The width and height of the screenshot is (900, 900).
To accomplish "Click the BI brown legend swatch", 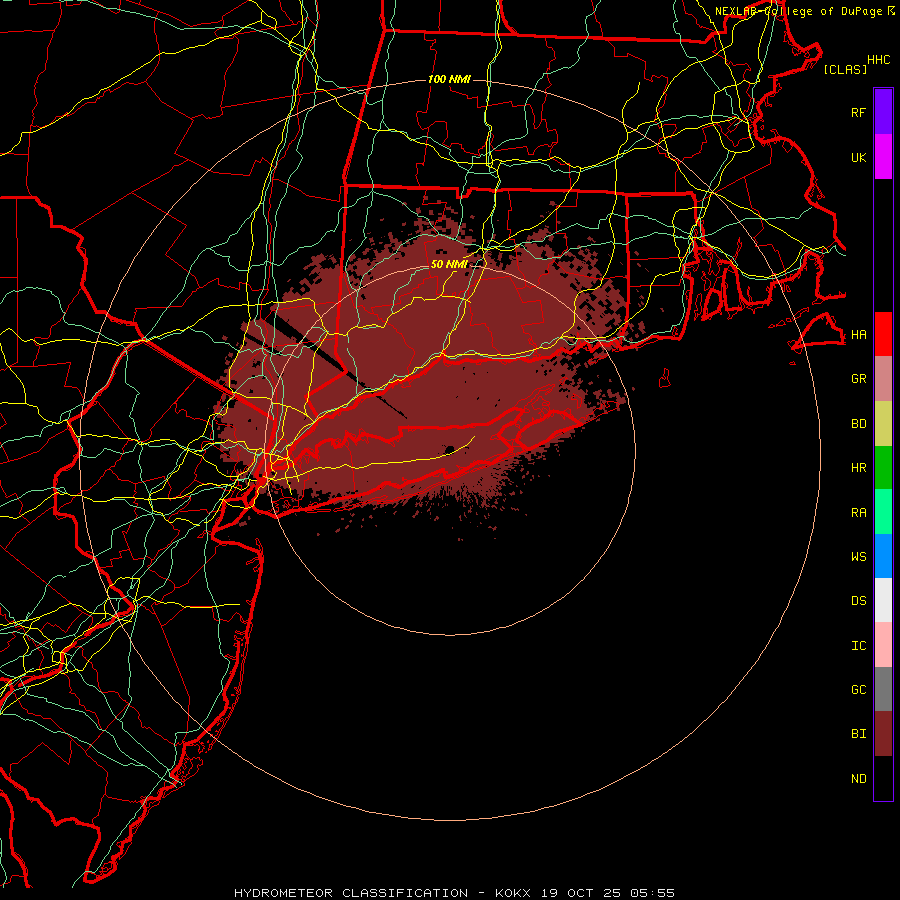I will [x=883, y=734].
